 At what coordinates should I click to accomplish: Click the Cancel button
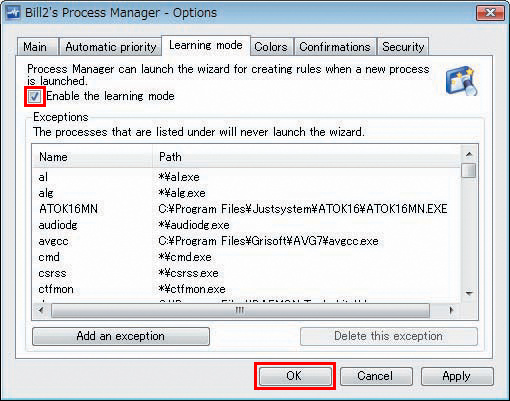(x=376, y=376)
